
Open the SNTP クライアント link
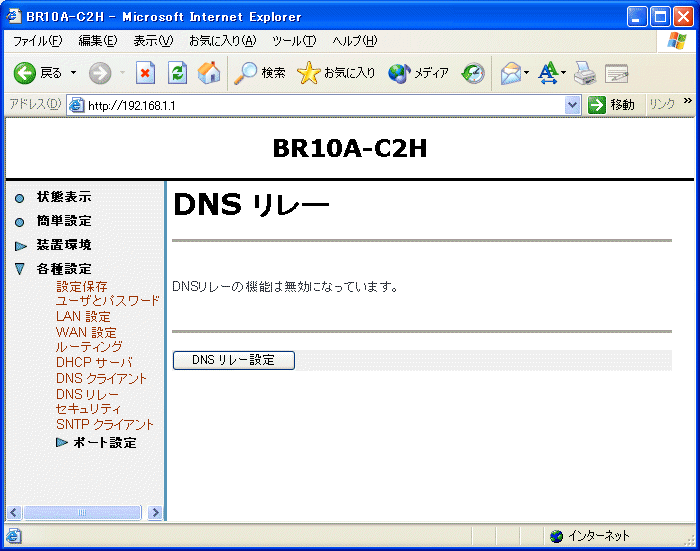pos(105,425)
